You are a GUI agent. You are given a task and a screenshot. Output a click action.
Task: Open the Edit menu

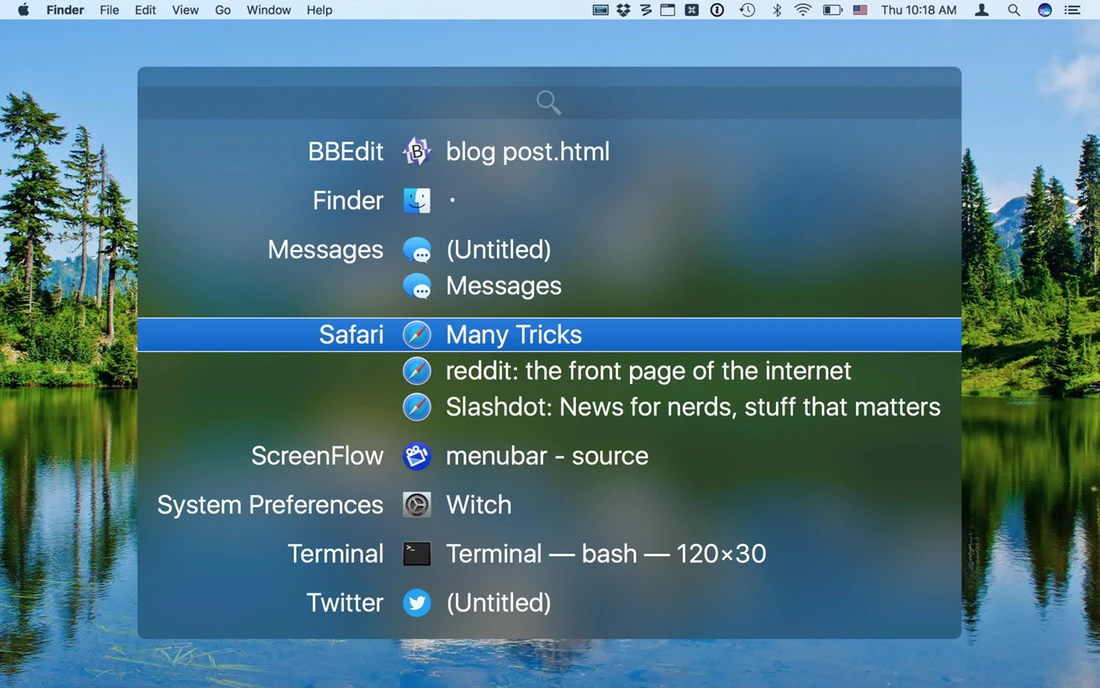(x=145, y=10)
